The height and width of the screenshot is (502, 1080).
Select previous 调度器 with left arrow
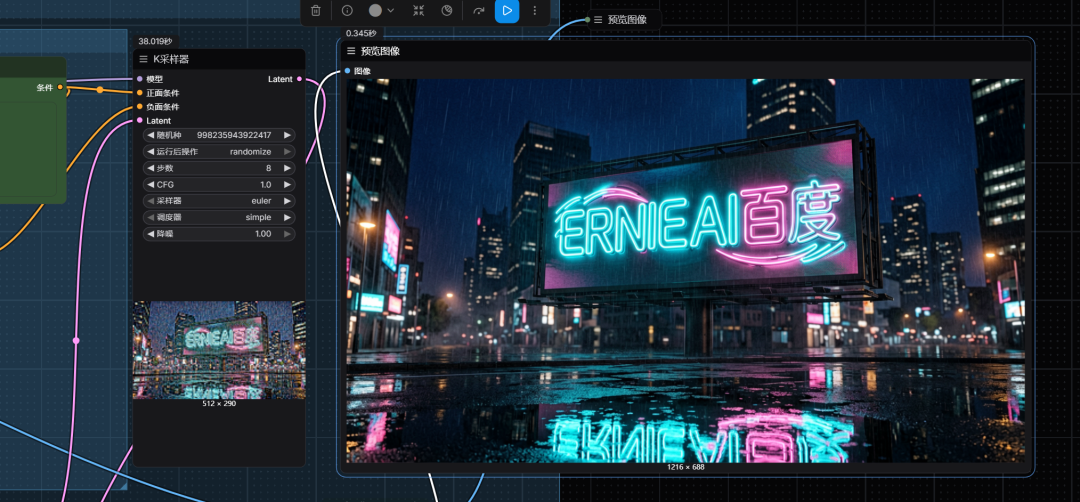pyautogui.click(x=150, y=217)
